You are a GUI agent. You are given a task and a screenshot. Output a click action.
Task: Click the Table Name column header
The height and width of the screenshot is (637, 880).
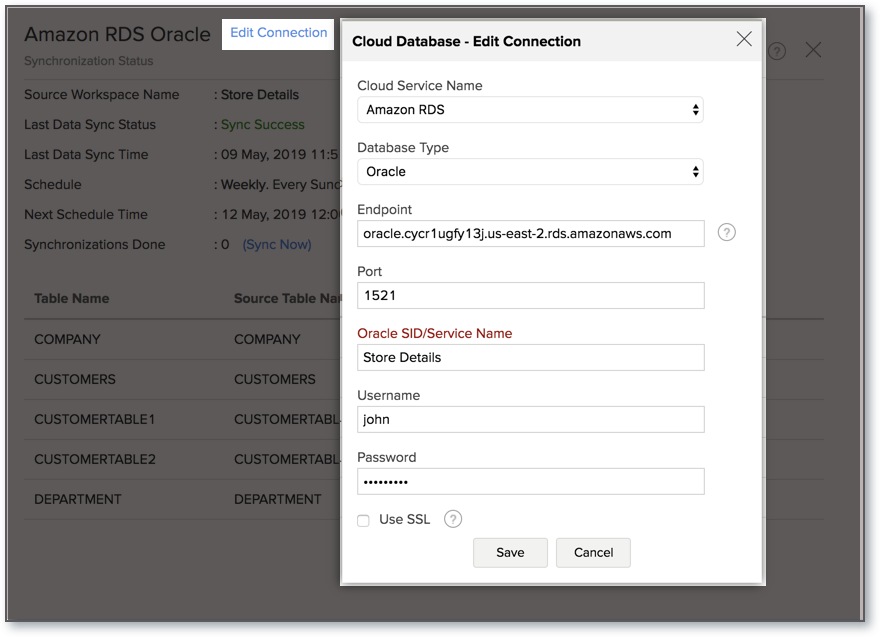tap(72, 299)
